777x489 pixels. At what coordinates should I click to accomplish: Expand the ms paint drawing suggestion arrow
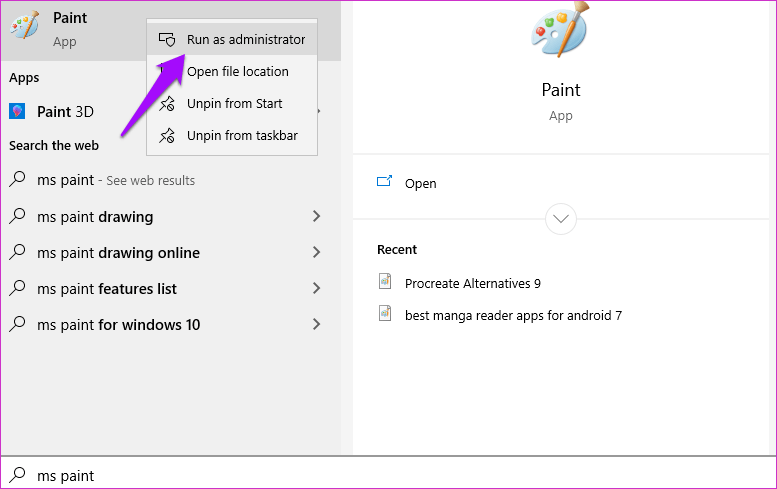pos(316,217)
